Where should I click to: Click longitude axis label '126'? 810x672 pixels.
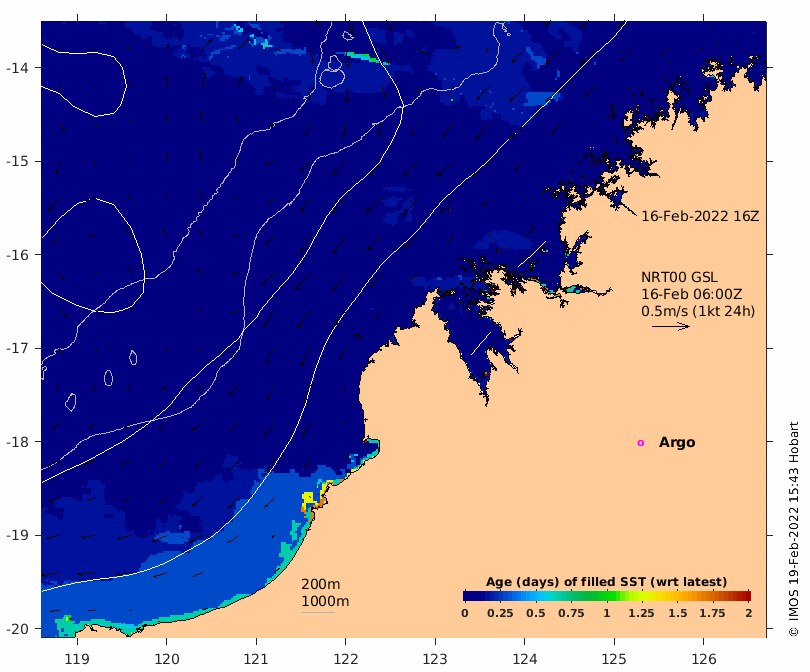703,659
